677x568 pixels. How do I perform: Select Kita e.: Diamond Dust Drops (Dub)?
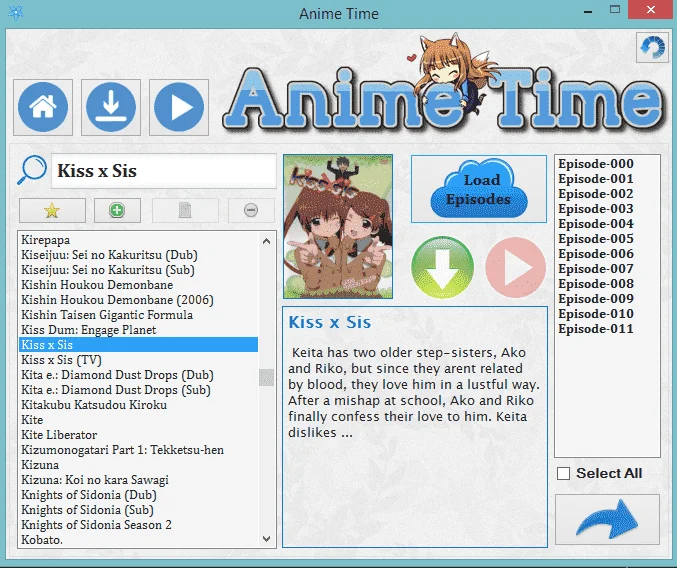tap(138, 375)
